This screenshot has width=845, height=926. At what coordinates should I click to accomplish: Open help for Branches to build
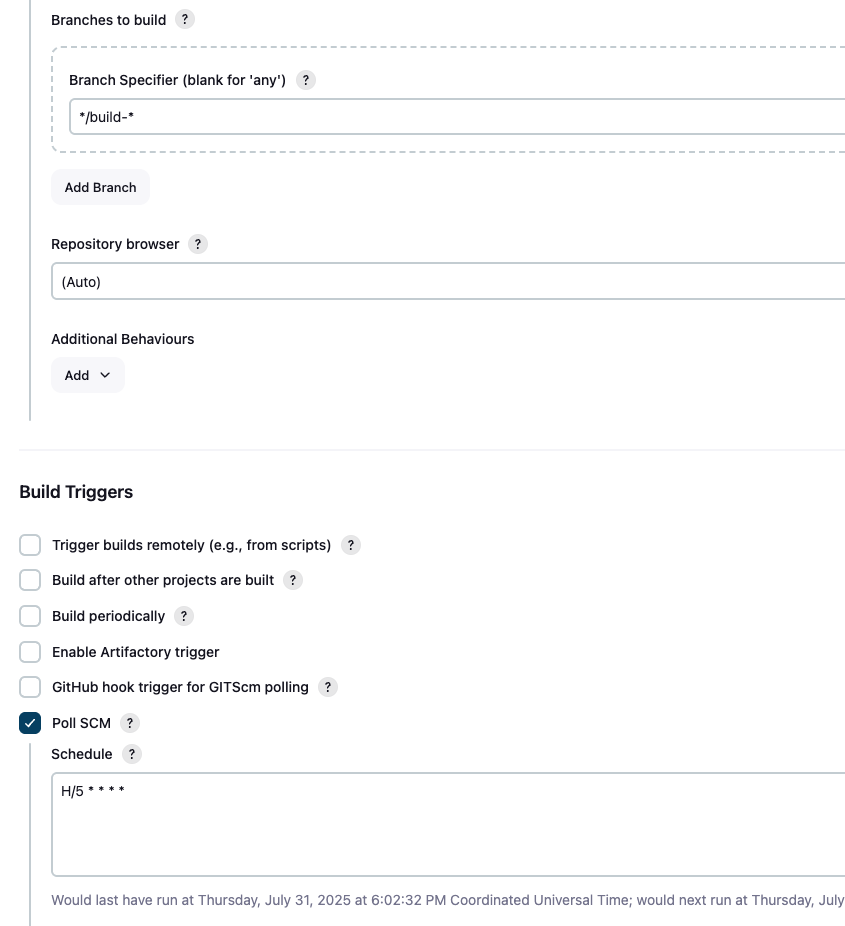185,19
